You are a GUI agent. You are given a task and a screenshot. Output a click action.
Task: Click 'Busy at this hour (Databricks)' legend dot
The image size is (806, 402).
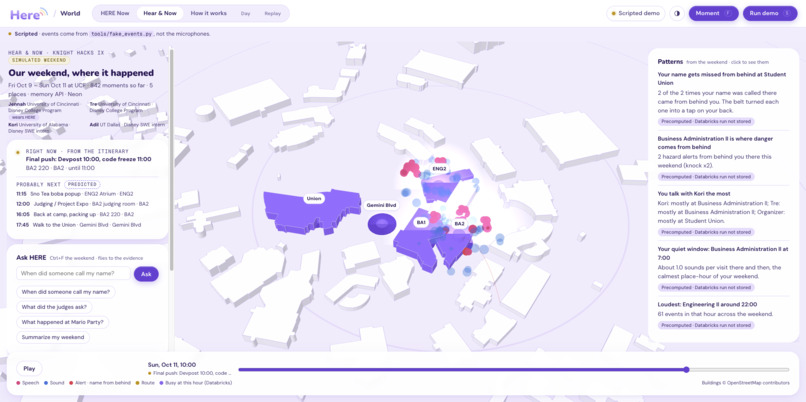click(161, 383)
